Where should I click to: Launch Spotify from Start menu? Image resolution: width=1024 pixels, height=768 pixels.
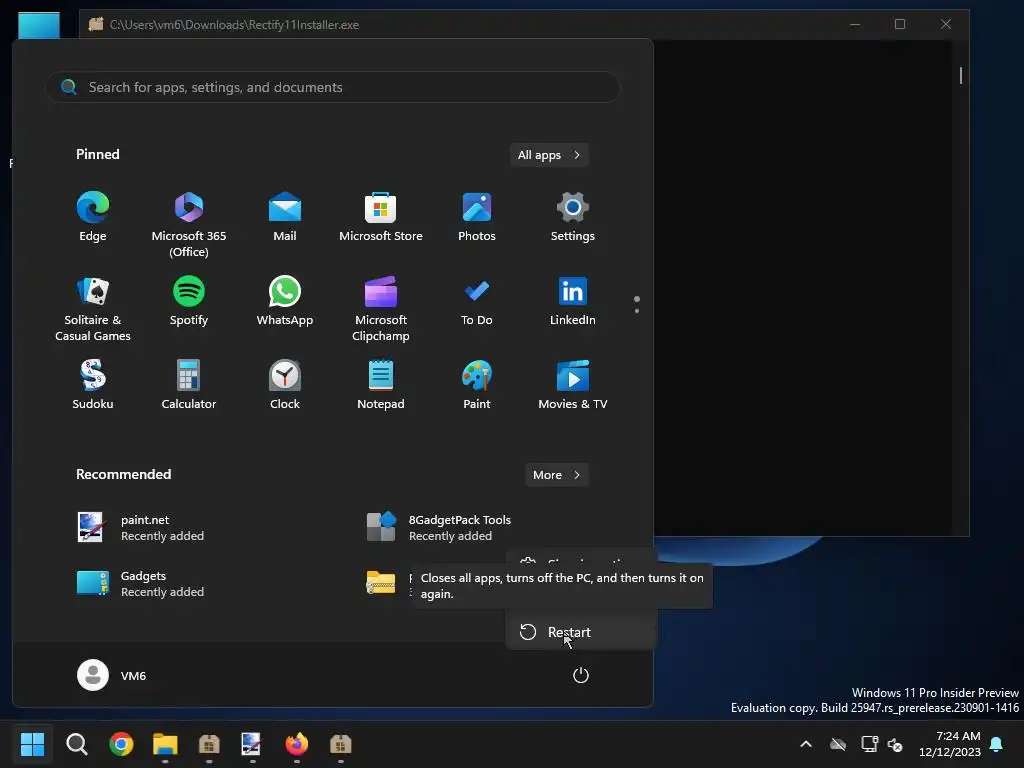[189, 300]
